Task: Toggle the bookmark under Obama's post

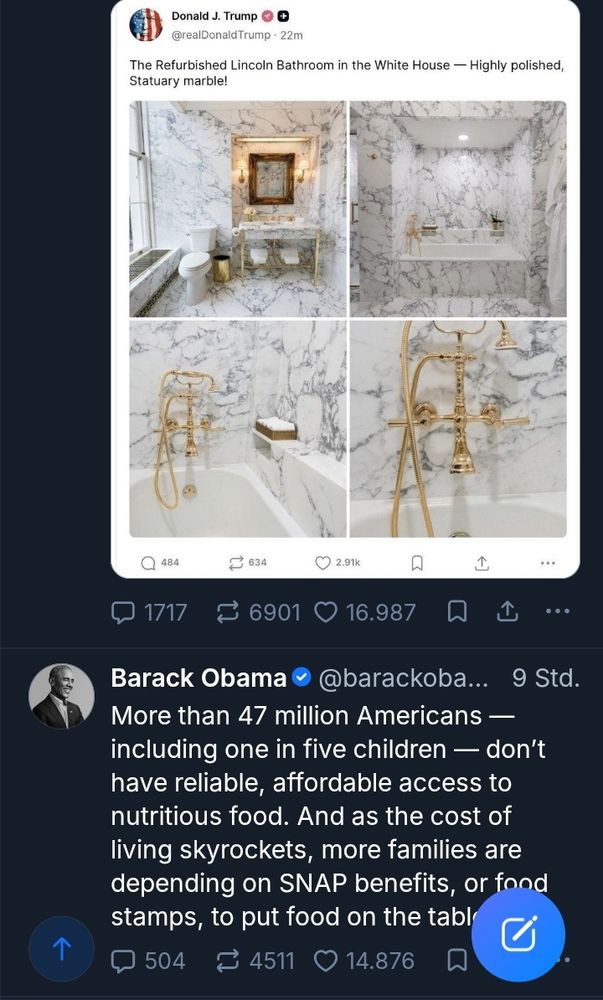Action: coord(457,960)
